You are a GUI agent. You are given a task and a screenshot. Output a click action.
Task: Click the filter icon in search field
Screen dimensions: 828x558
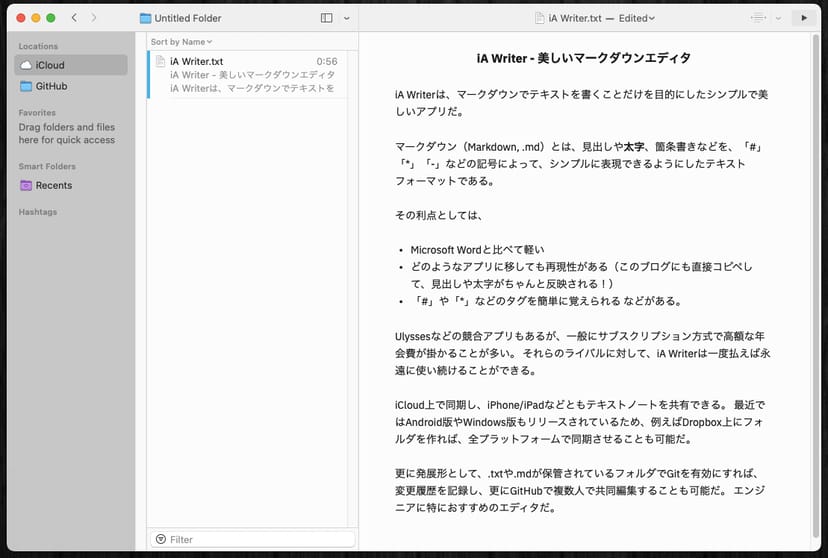pos(160,539)
